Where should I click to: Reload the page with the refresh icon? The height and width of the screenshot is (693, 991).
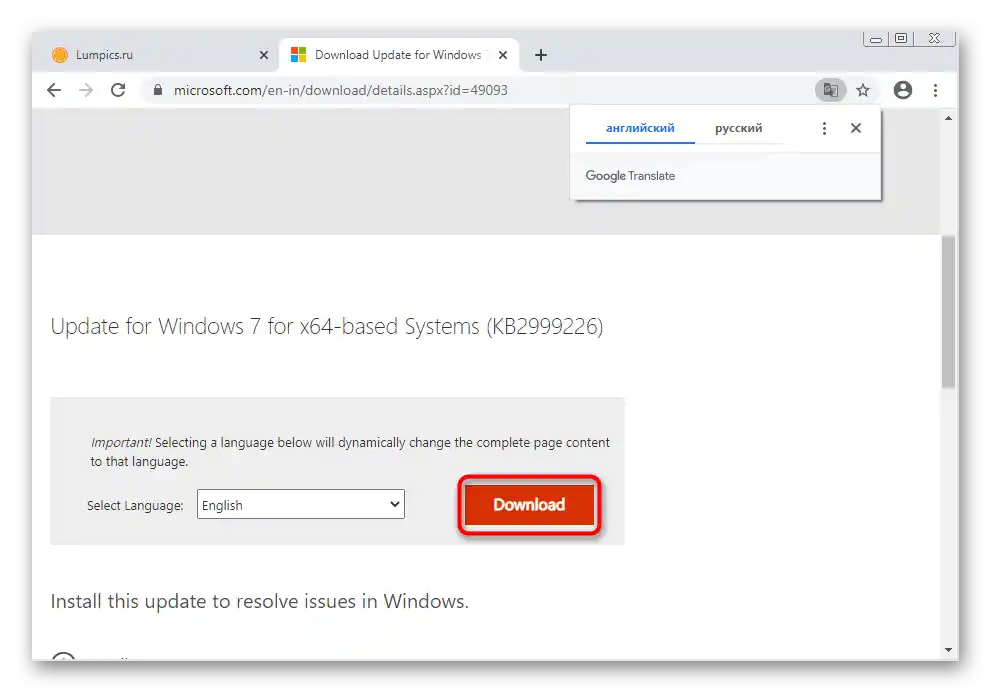coord(118,90)
